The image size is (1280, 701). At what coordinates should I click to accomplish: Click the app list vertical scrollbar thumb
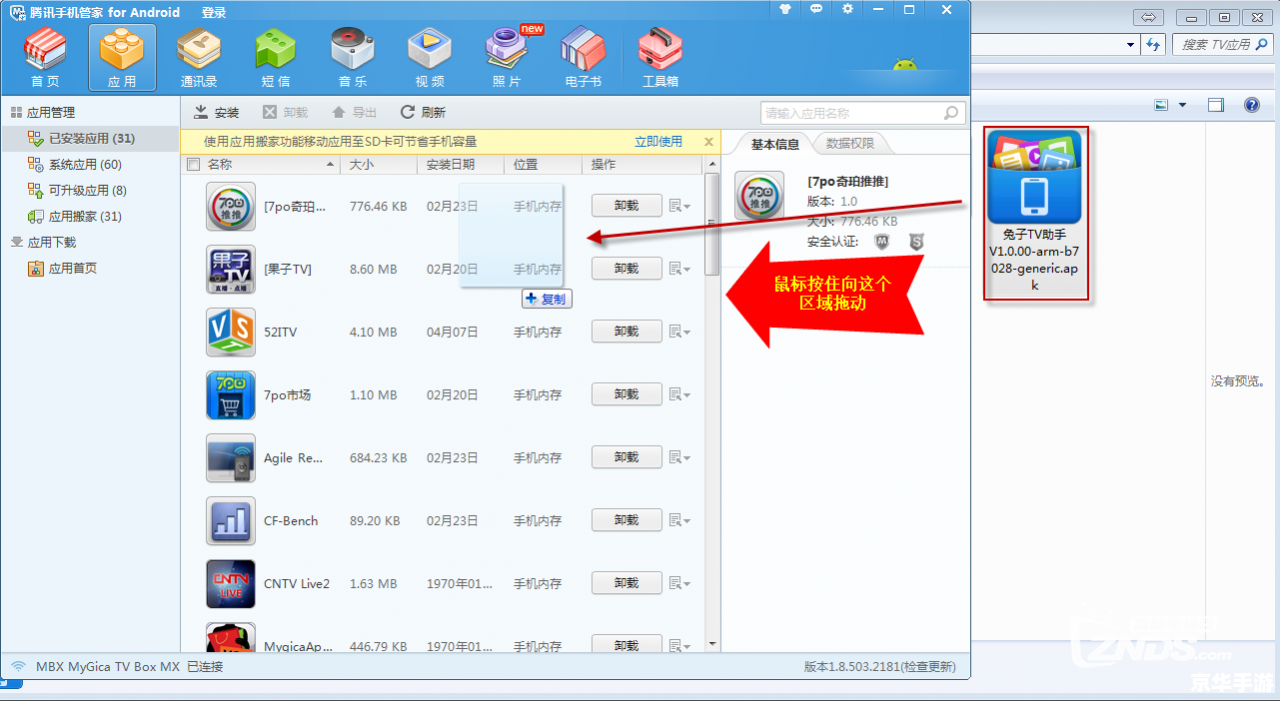712,225
